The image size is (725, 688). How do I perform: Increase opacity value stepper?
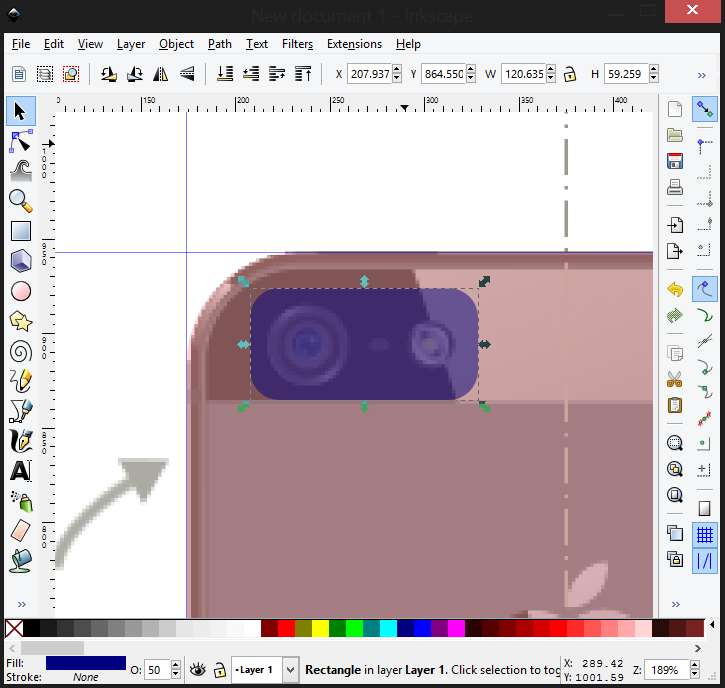pos(176,665)
